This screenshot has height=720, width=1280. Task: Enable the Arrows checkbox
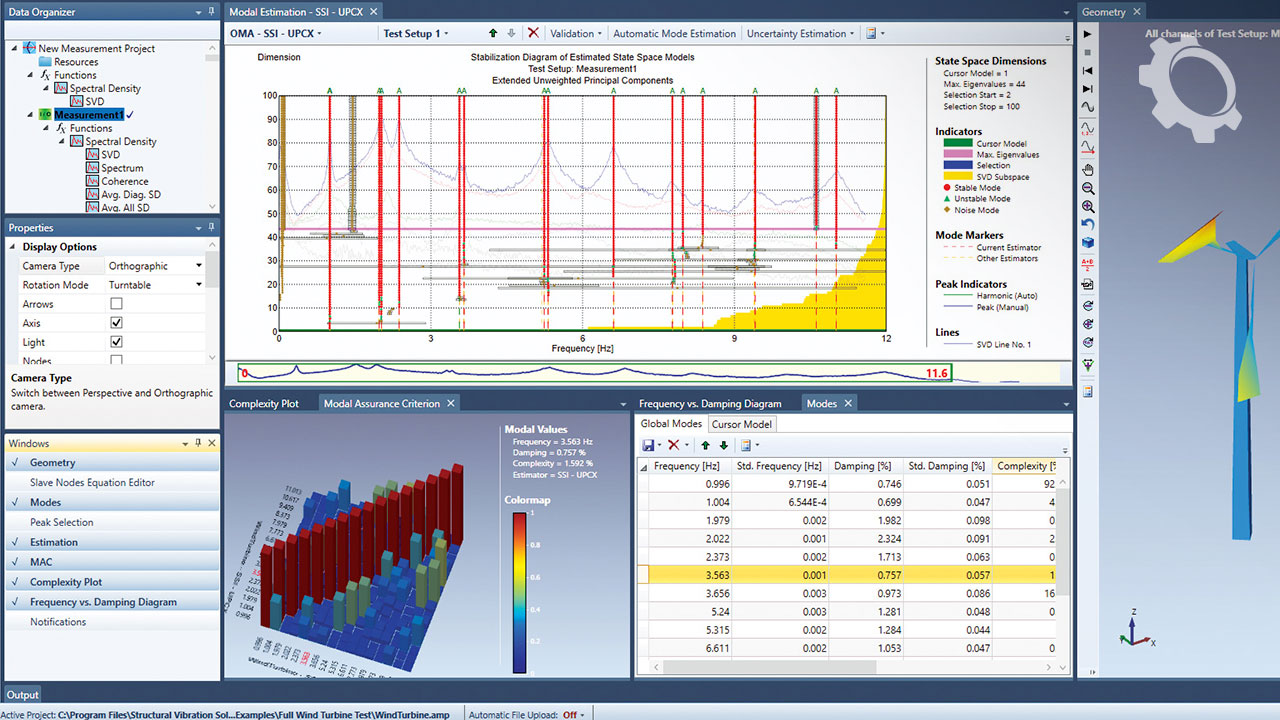[x=116, y=304]
